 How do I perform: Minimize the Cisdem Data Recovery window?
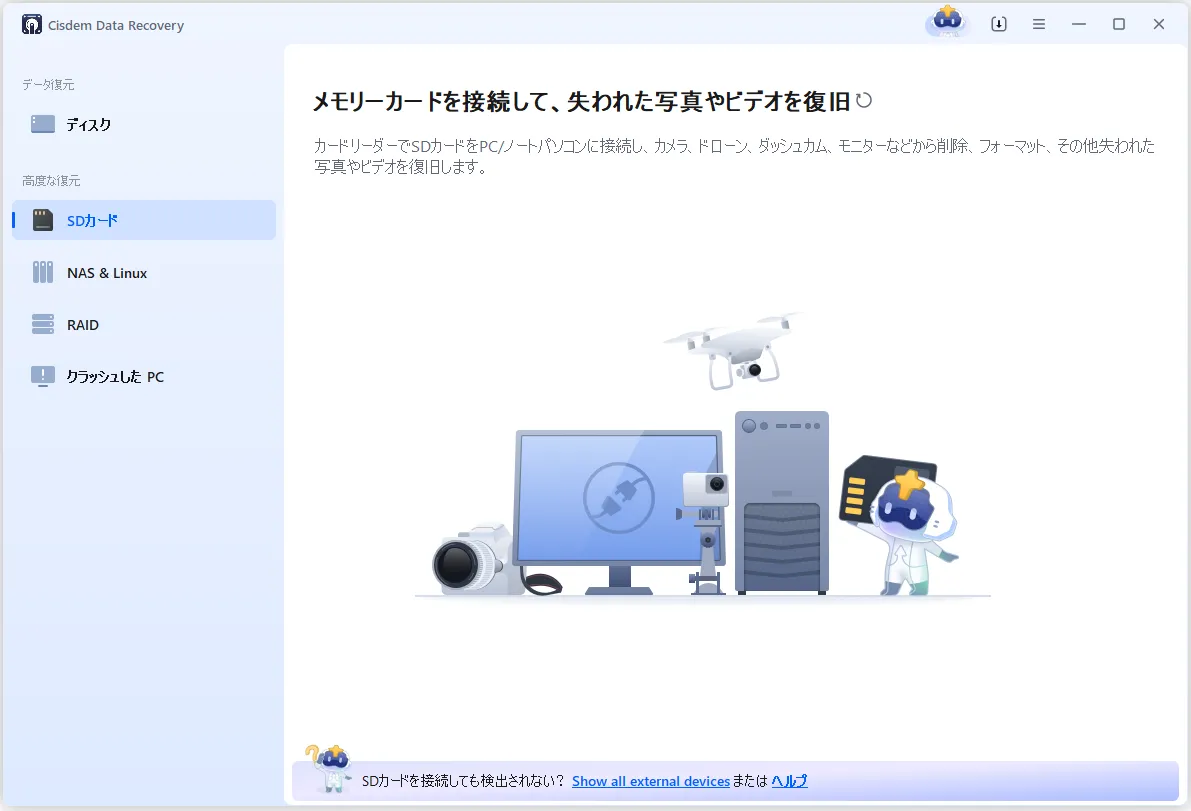point(1079,25)
